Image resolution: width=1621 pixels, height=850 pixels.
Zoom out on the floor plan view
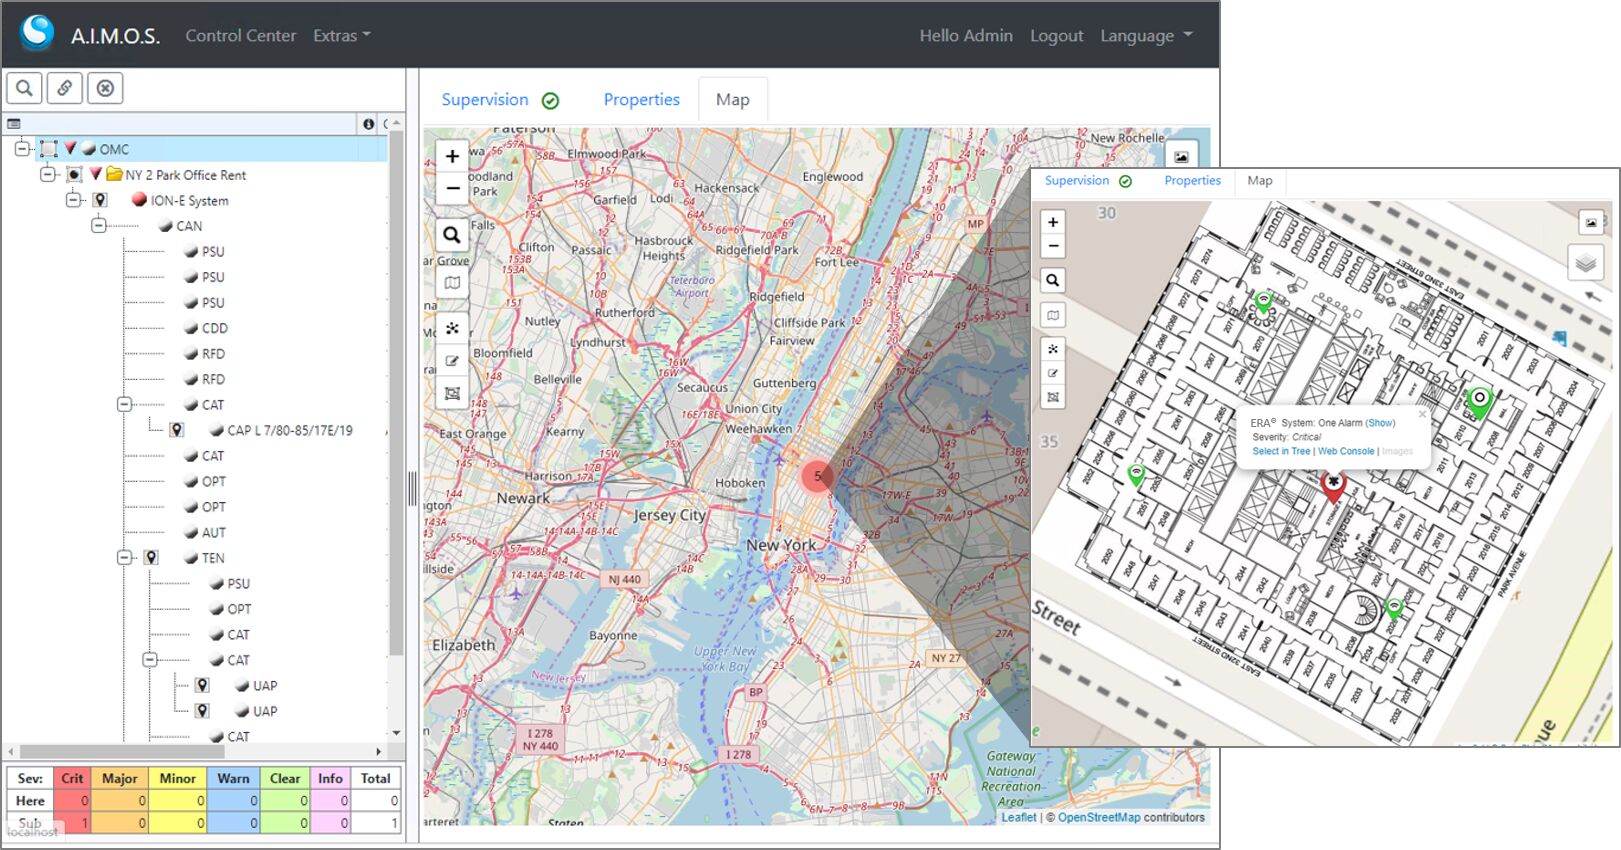(x=1053, y=246)
